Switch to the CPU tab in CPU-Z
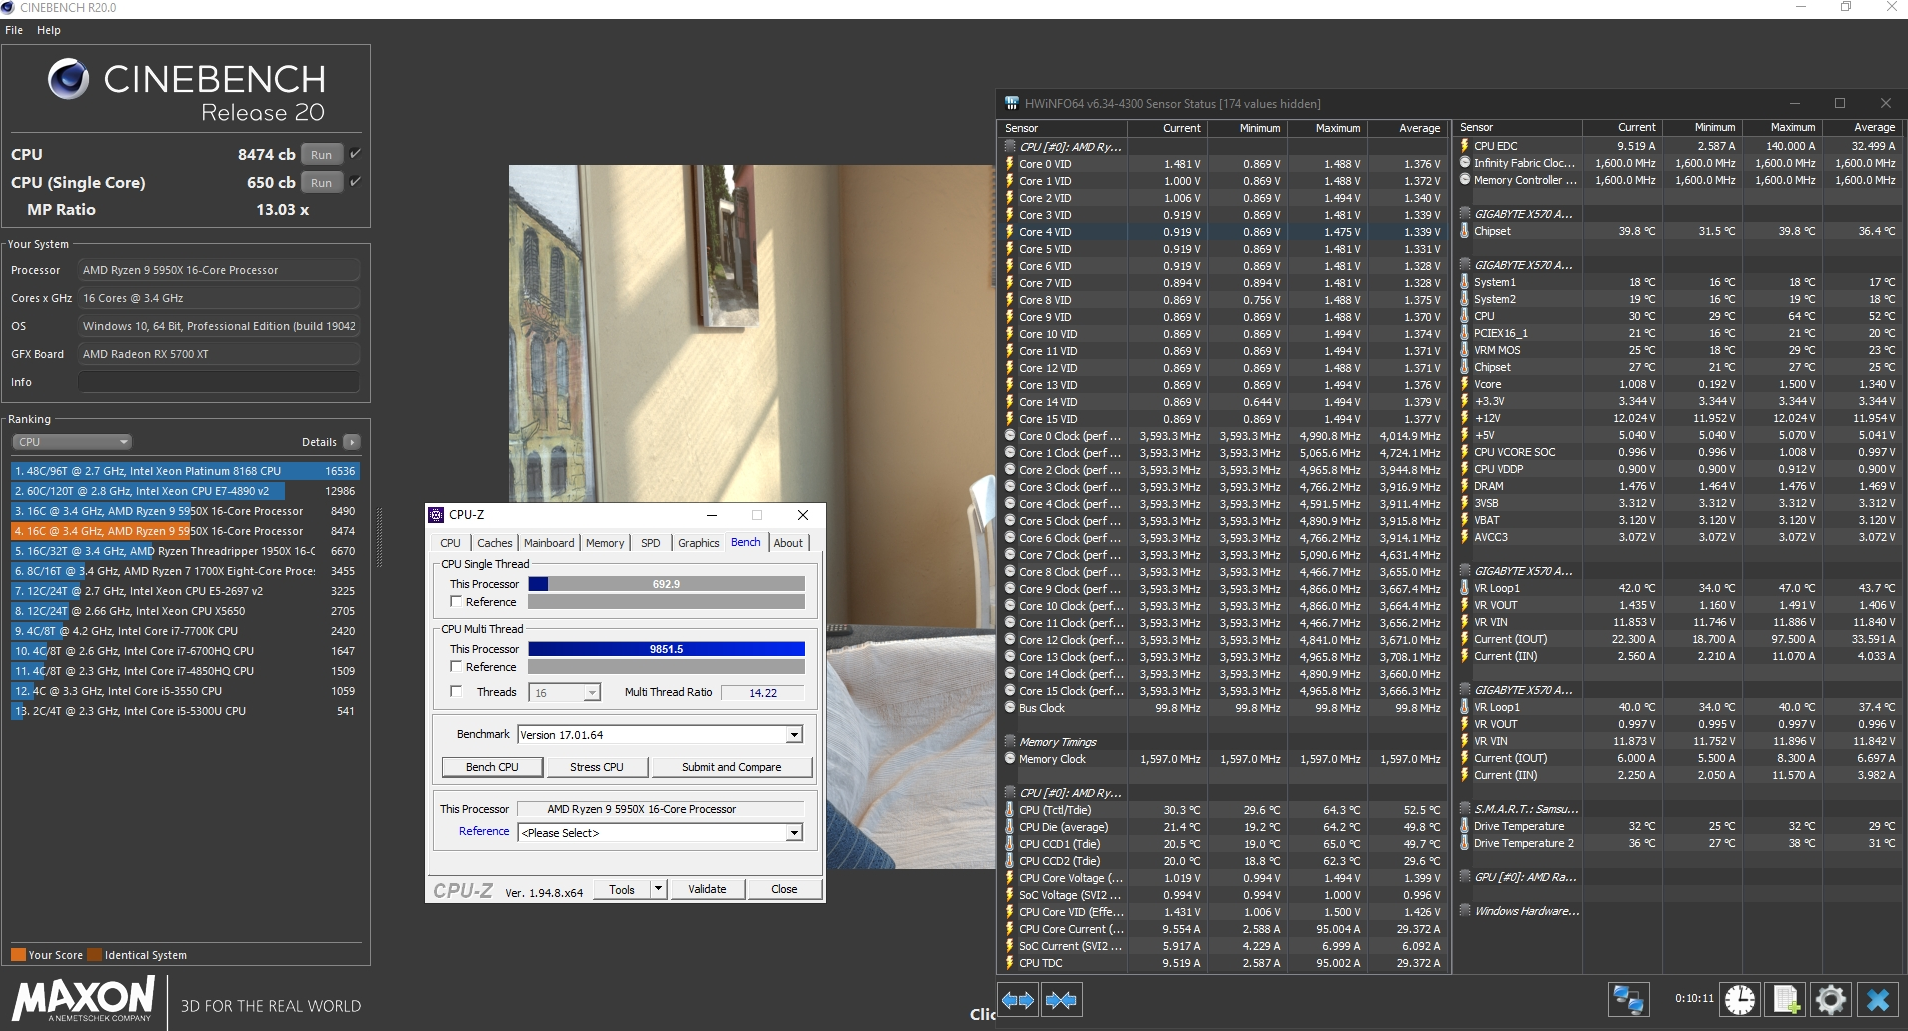The width and height of the screenshot is (1908, 1031). click(451, 543)
